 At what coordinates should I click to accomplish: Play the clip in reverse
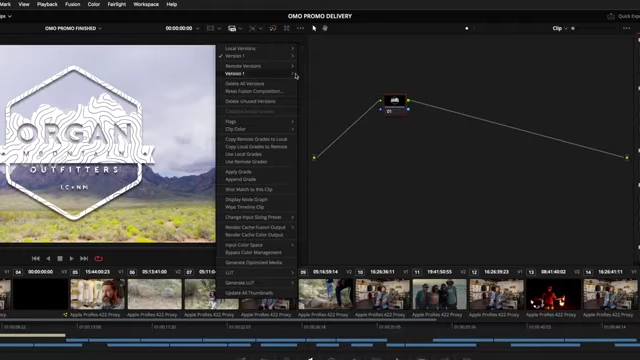click(48, 259)
